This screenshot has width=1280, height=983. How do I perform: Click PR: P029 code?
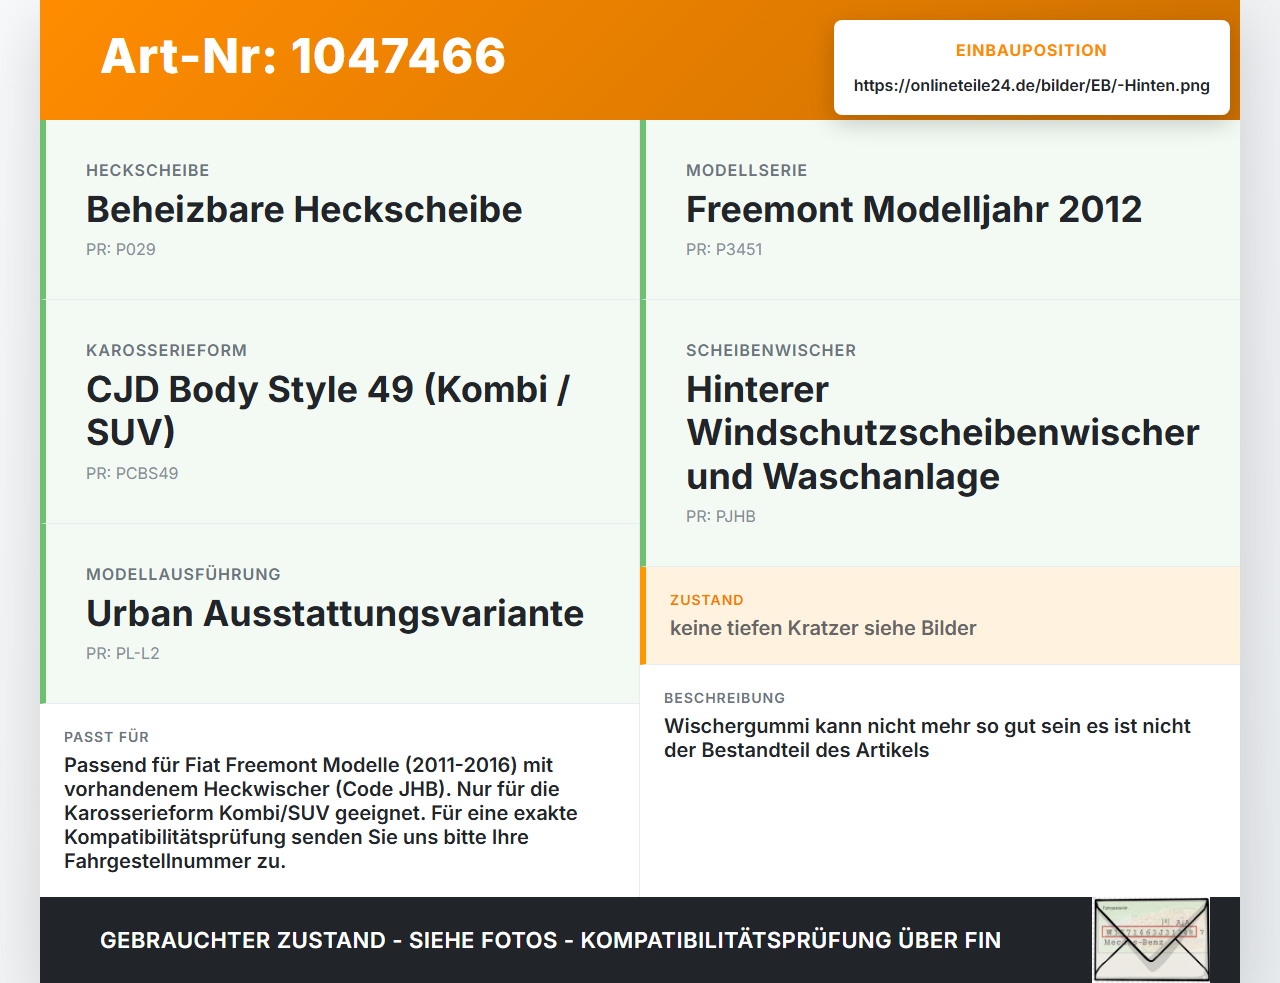(121, 249)
